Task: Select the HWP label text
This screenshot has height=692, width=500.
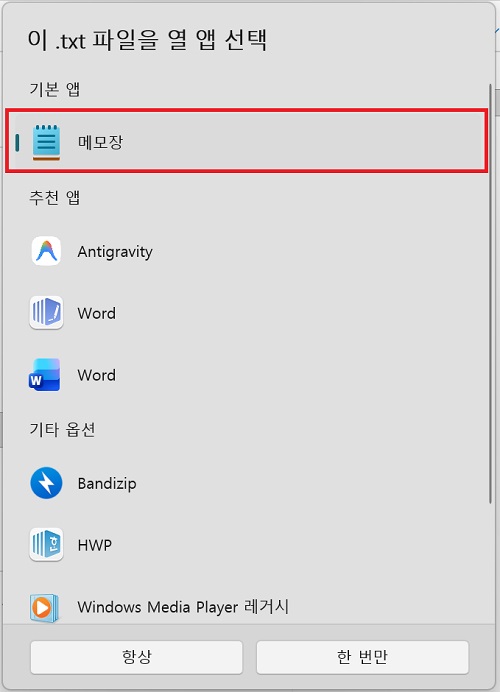Action: pos(94,545)
